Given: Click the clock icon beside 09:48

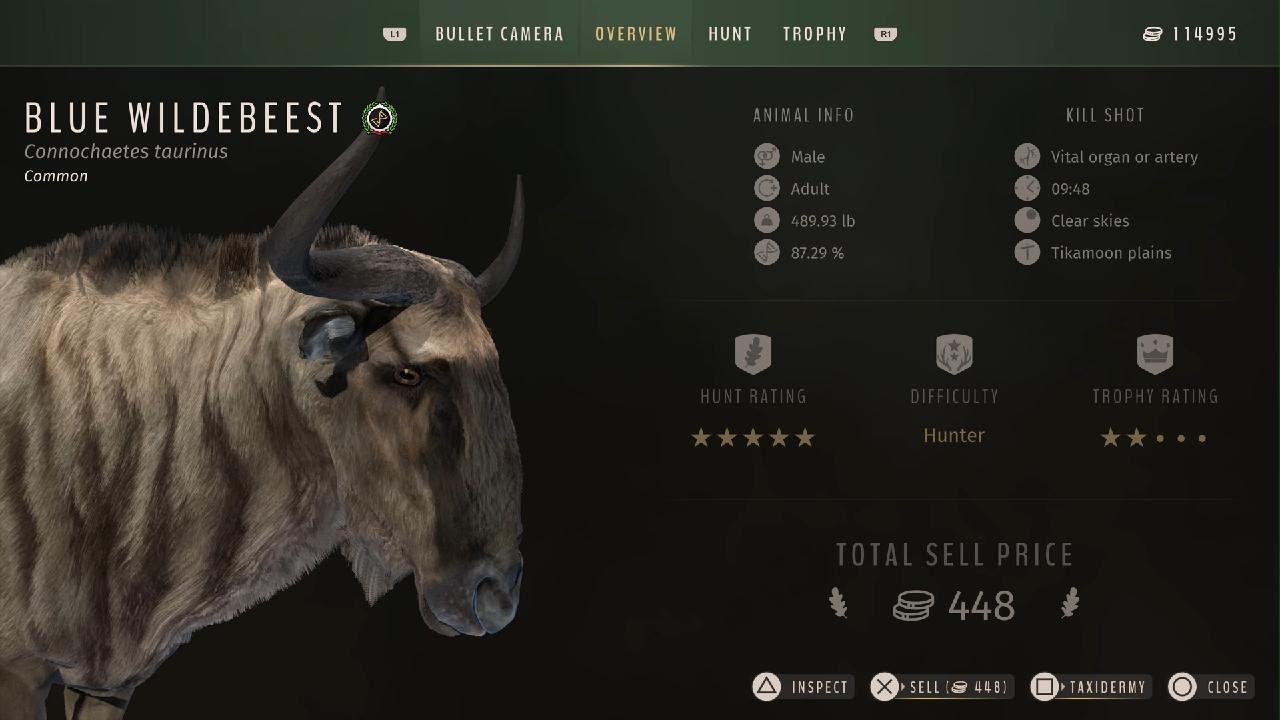Looking at the screenshot, I should pos(1027,188).
